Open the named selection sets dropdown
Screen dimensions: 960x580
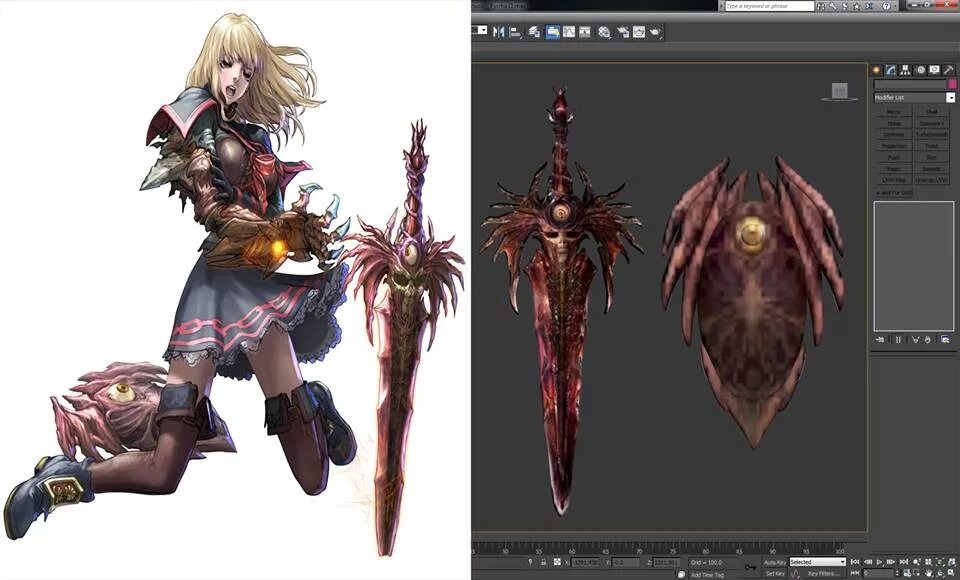482,30
